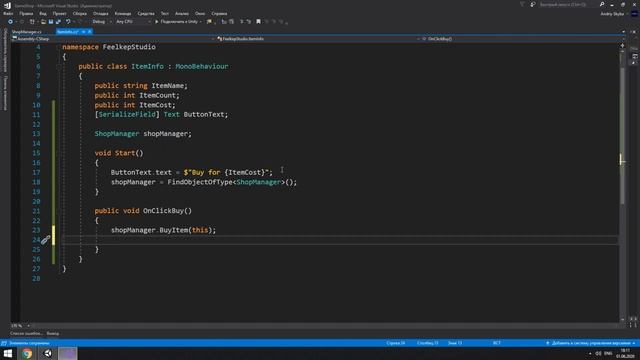
Task: Click the ItemInfo class name in code
Action: pyautogui.click(x=147, y=67)
